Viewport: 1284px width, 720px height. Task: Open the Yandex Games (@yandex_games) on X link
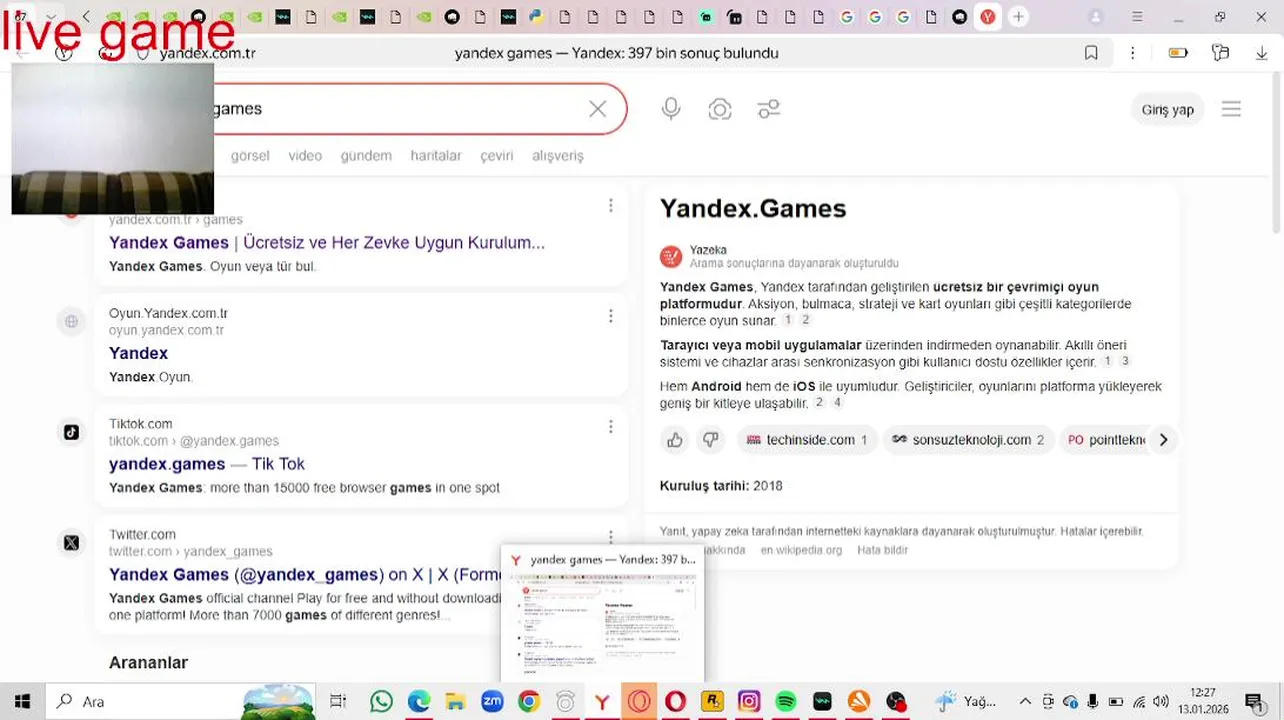coord(305,575)
